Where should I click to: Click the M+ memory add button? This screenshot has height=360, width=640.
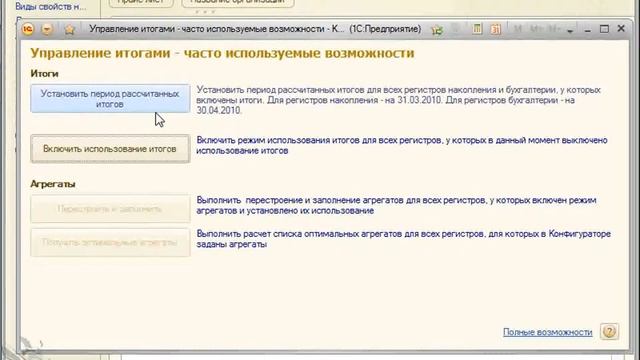(x=536, y=29)
